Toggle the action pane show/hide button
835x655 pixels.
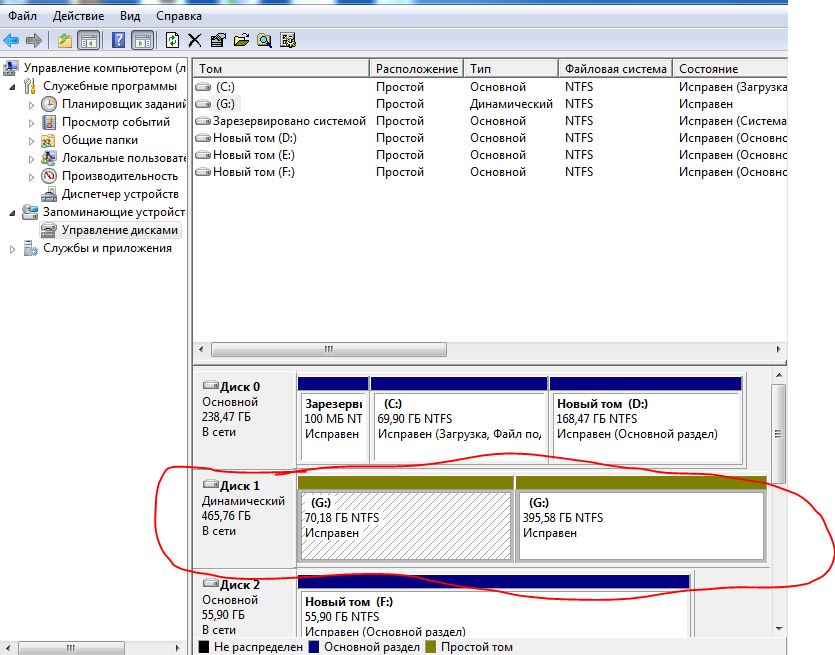coord(142,40)
